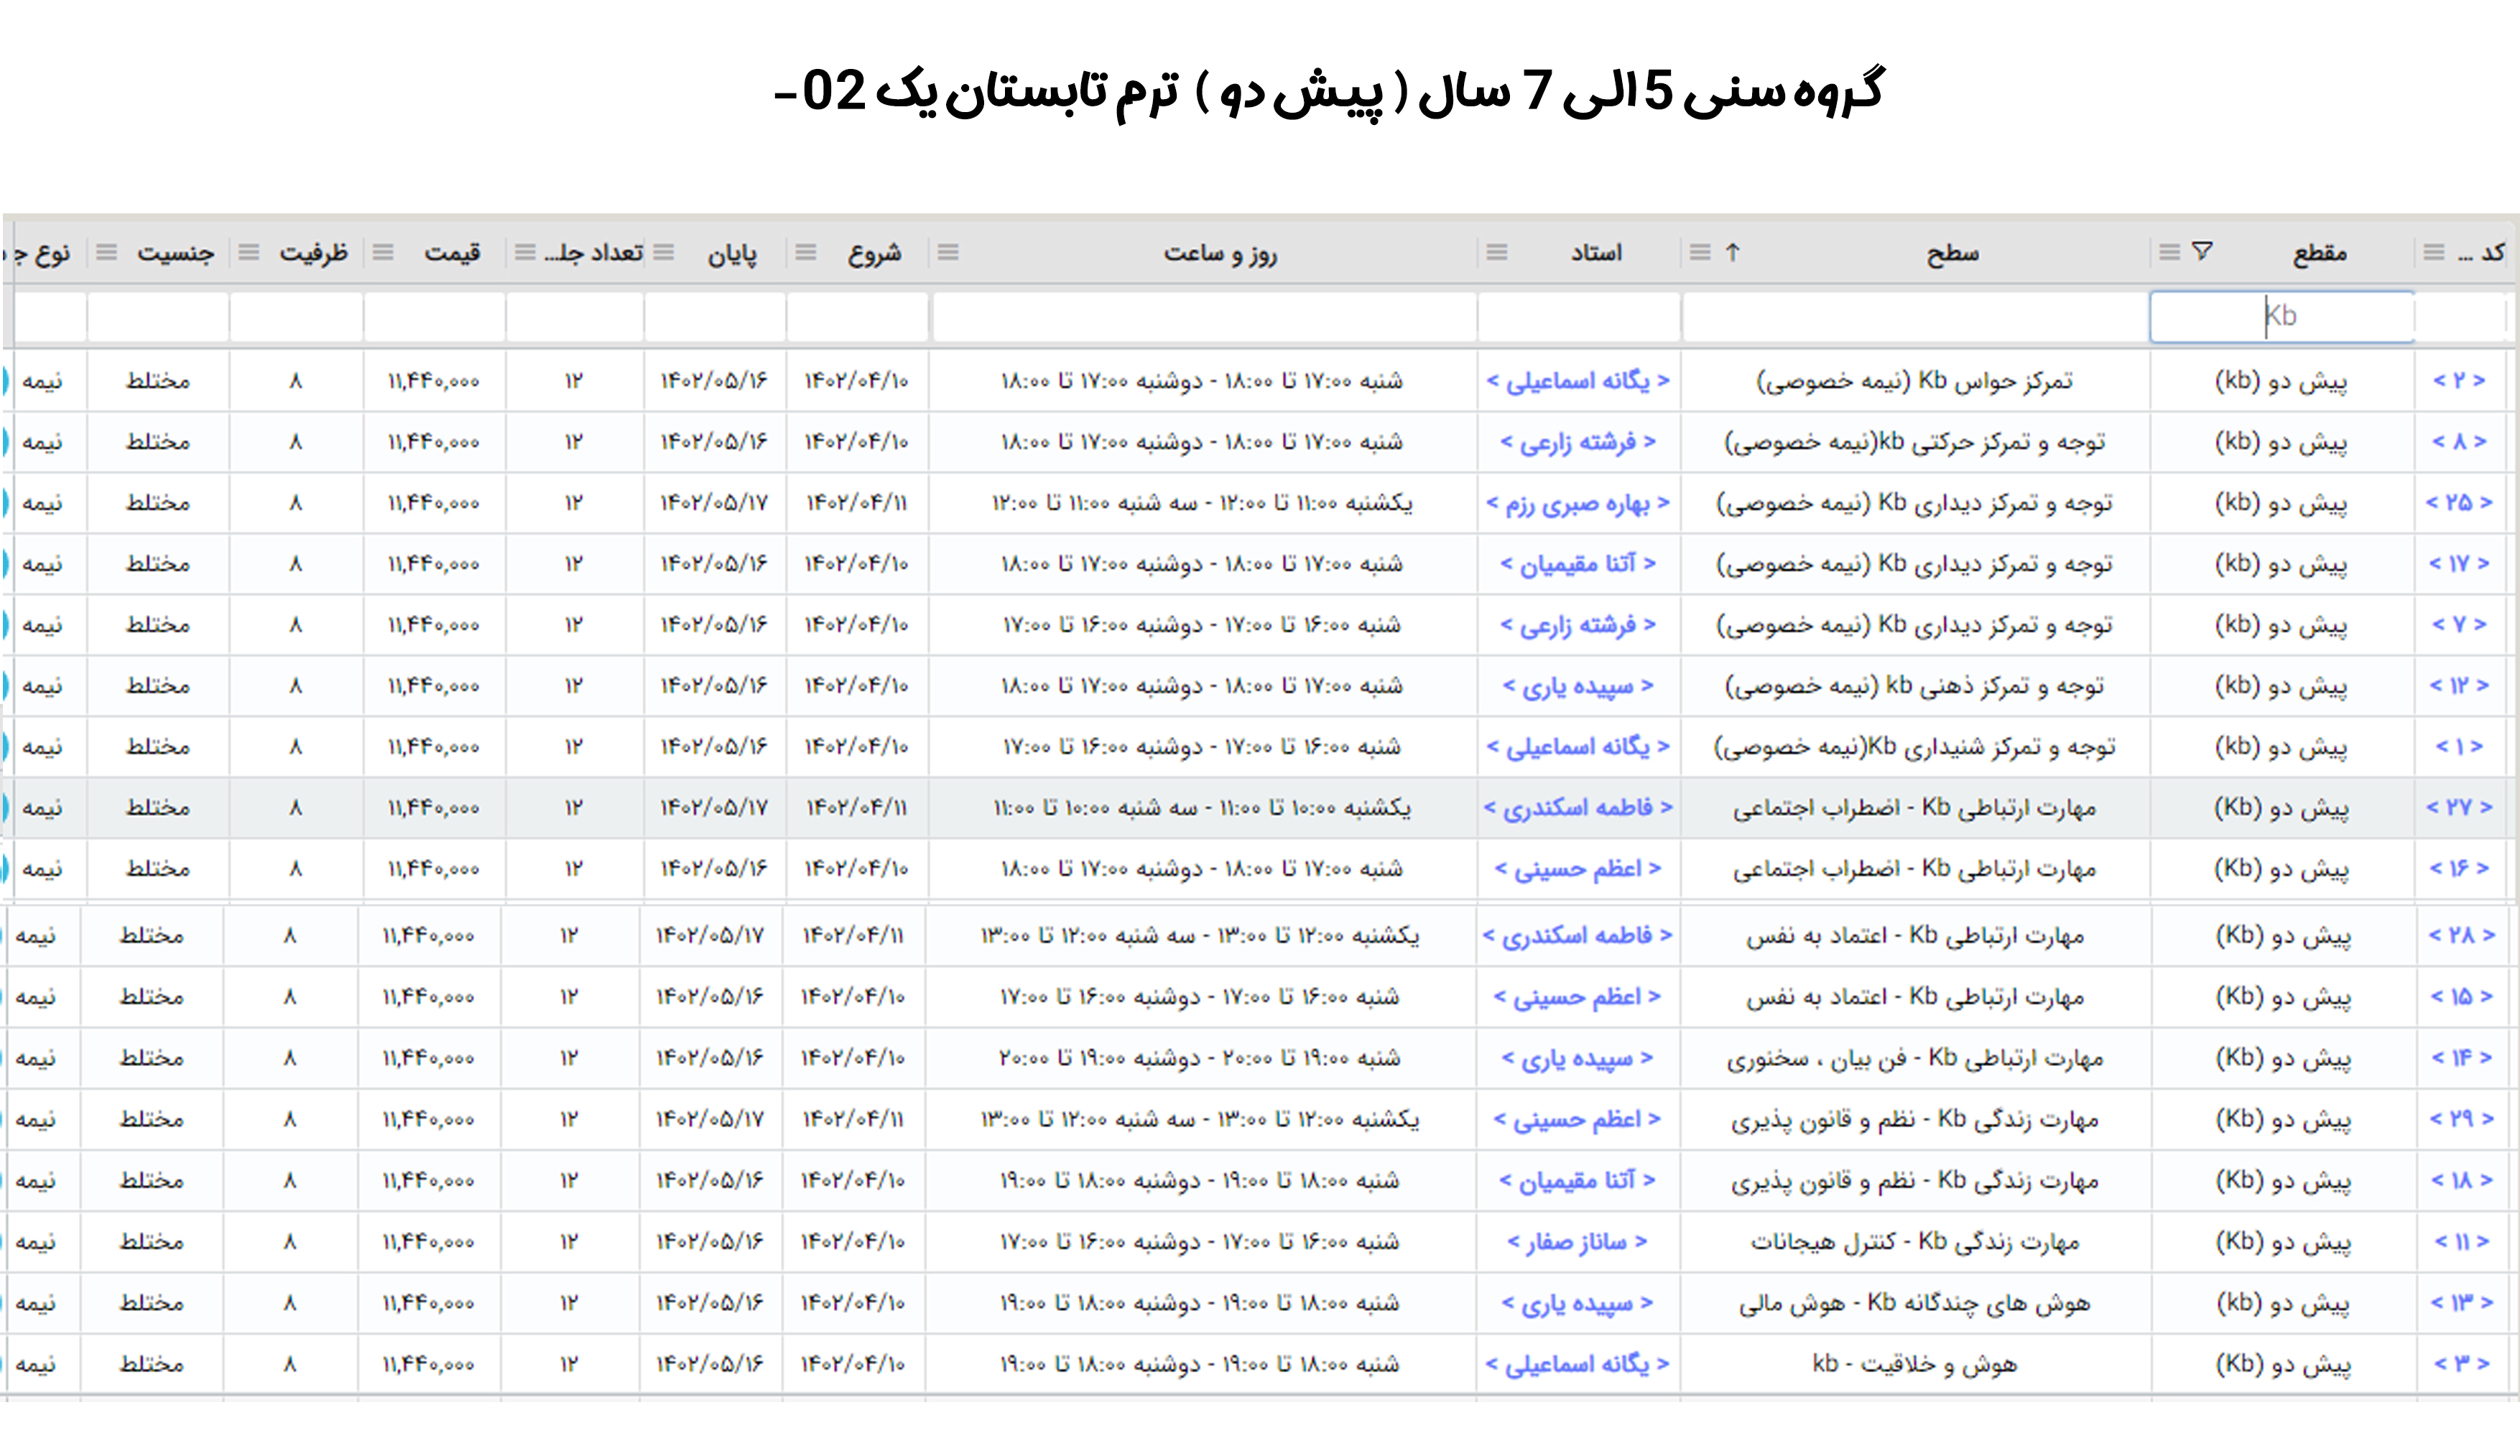The image size is (2520, 1456).
Task: Click sort ascending arrow in سطح header
Action: (1732, 252)
